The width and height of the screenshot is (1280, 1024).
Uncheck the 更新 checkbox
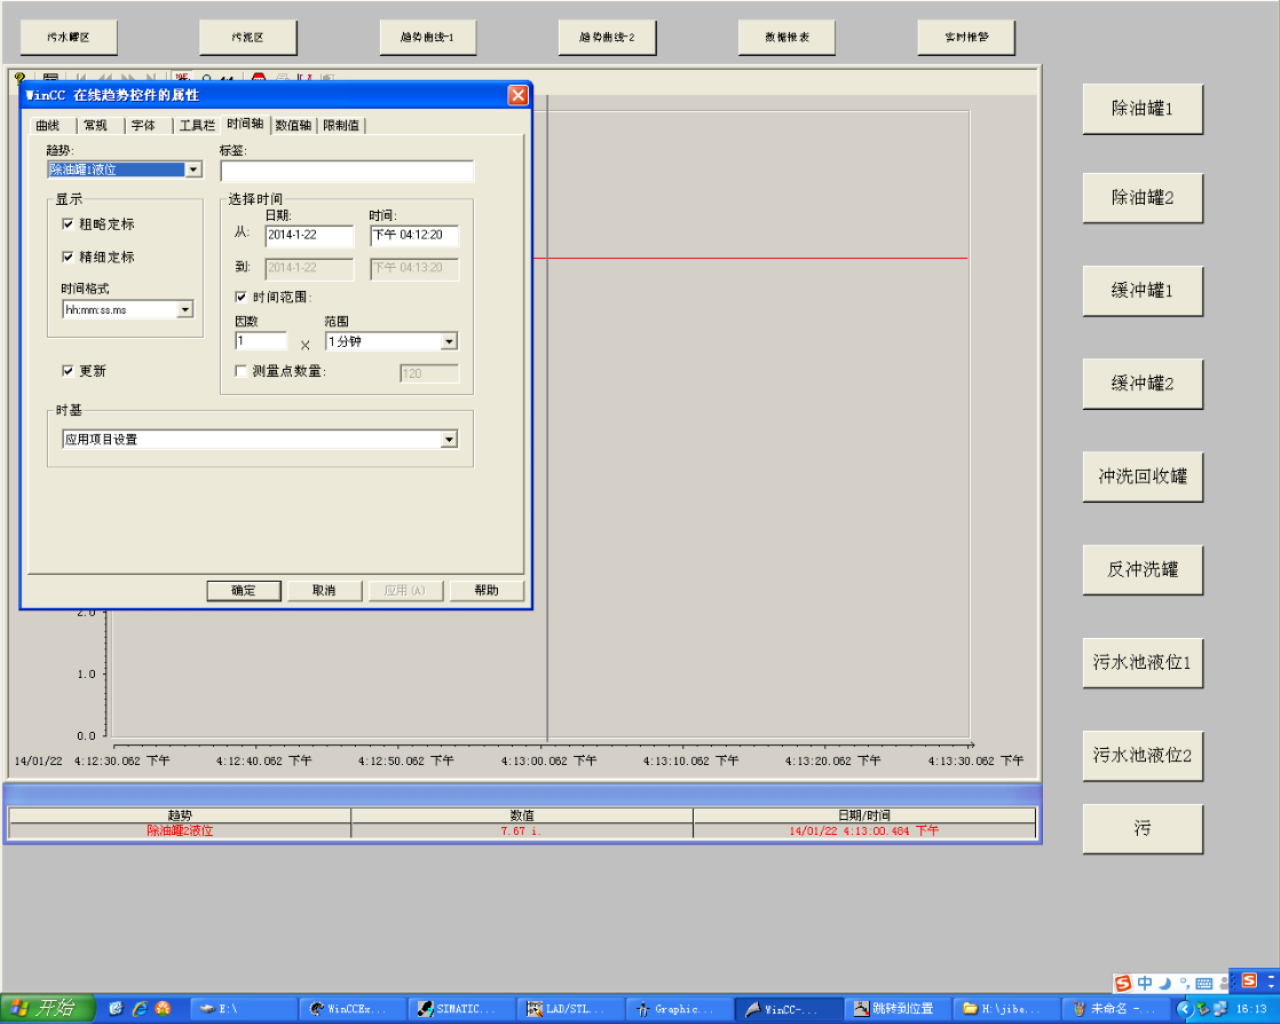[68, 371]
